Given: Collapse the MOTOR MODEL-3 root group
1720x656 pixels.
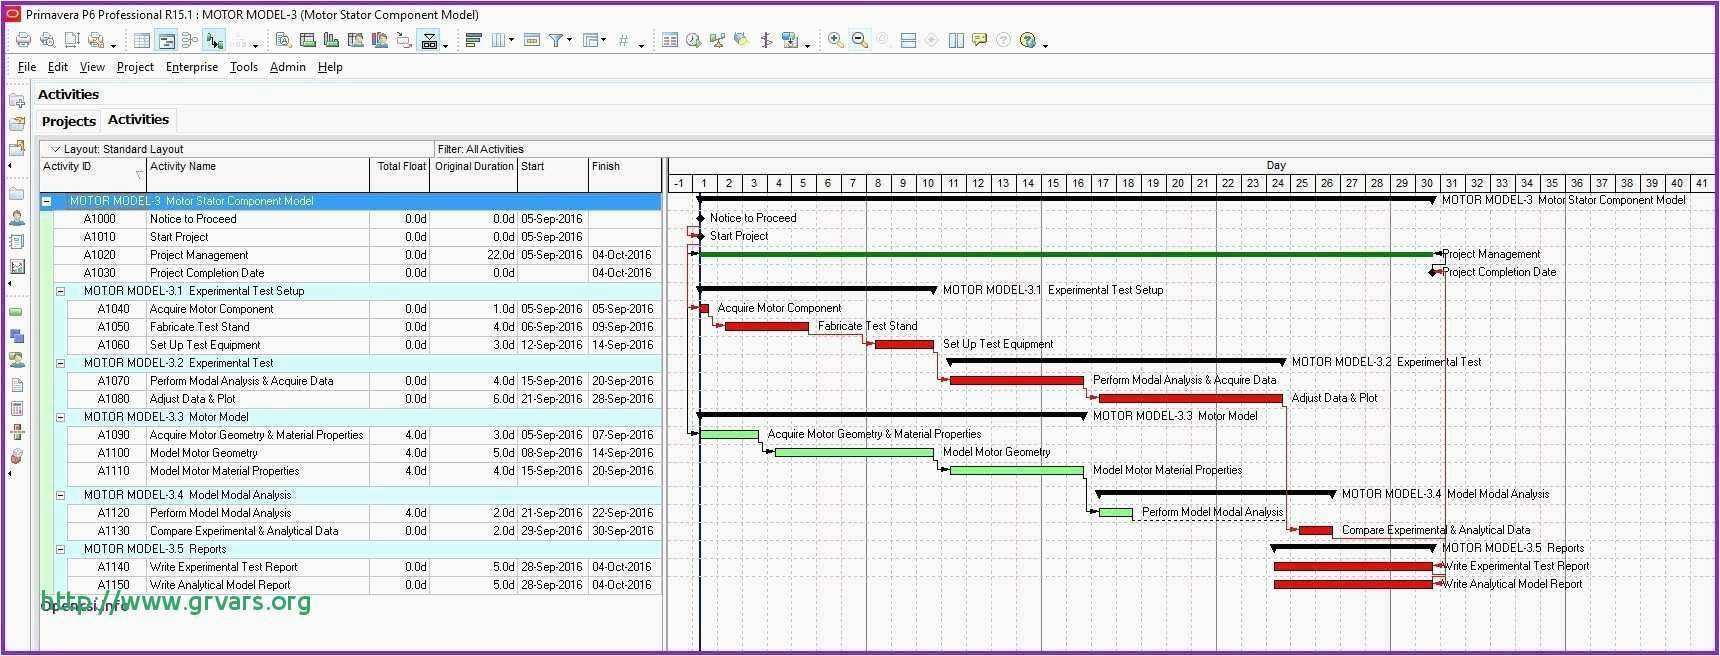Looking at the screenshot, I should point(46,201).
